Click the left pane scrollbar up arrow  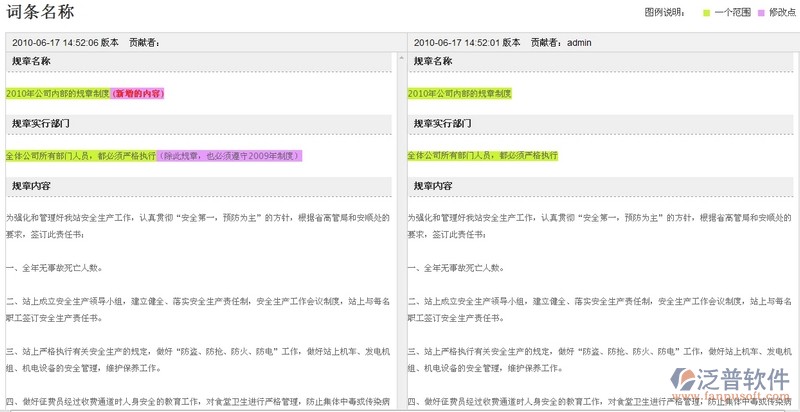click(x=401, y=57)
